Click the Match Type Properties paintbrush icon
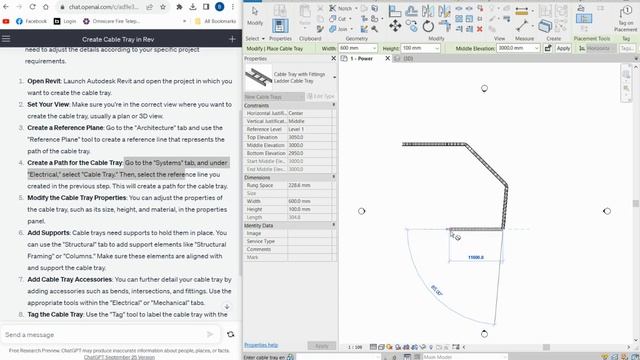The image size is (640, 360). (x=320, y=29)
